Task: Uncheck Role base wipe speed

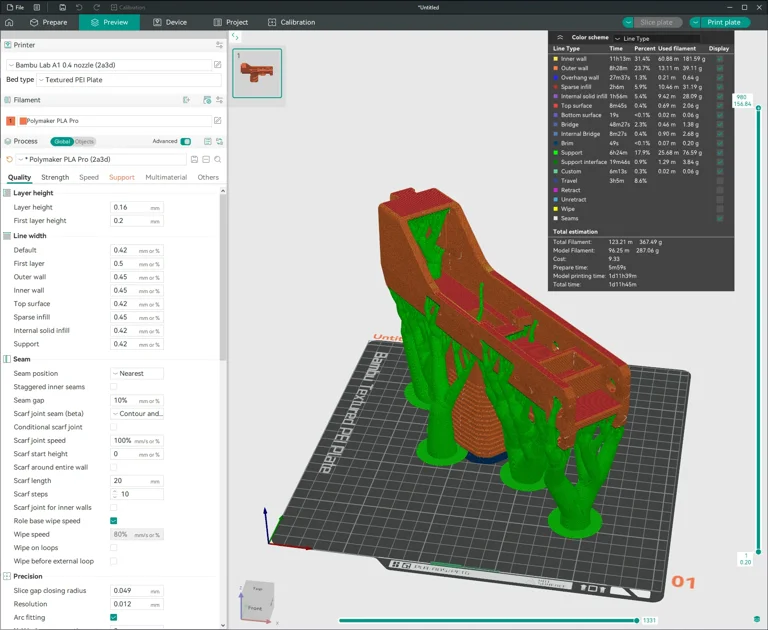Action: tap(113, 521)
